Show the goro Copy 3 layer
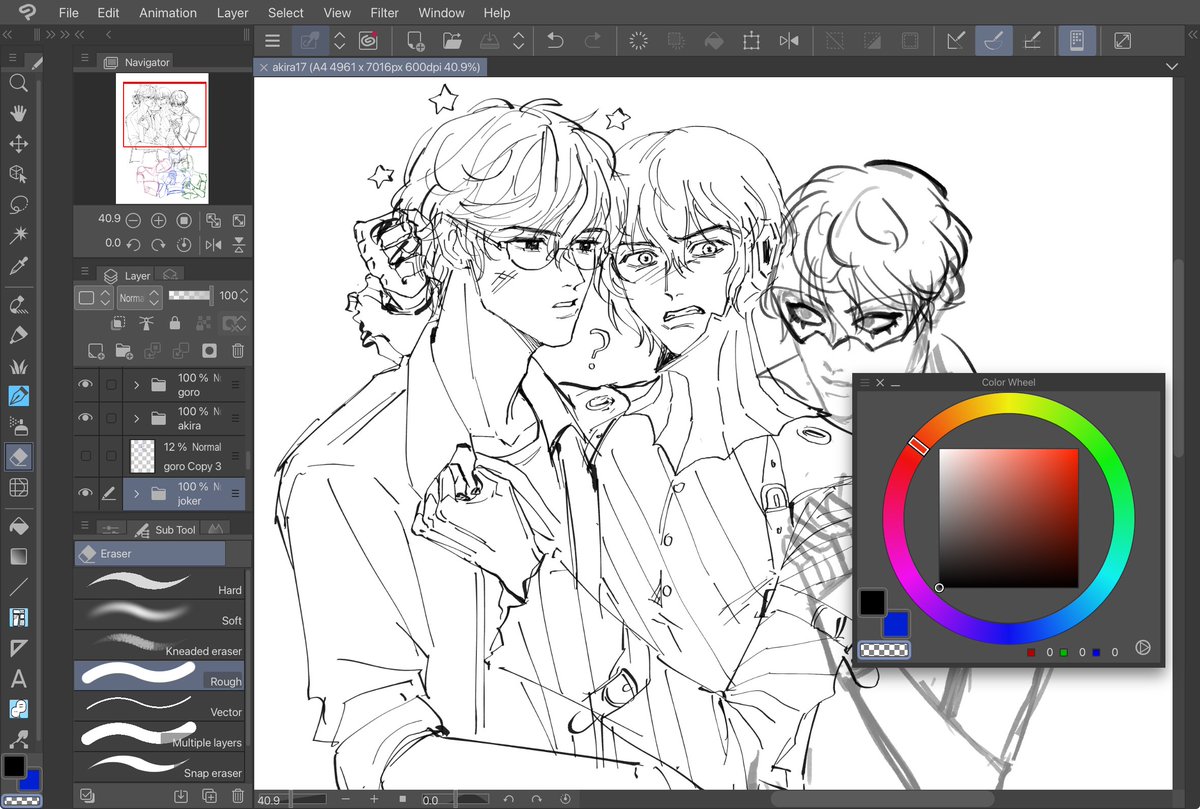Viewport: 1200px width, 809px height. point(86,456)
